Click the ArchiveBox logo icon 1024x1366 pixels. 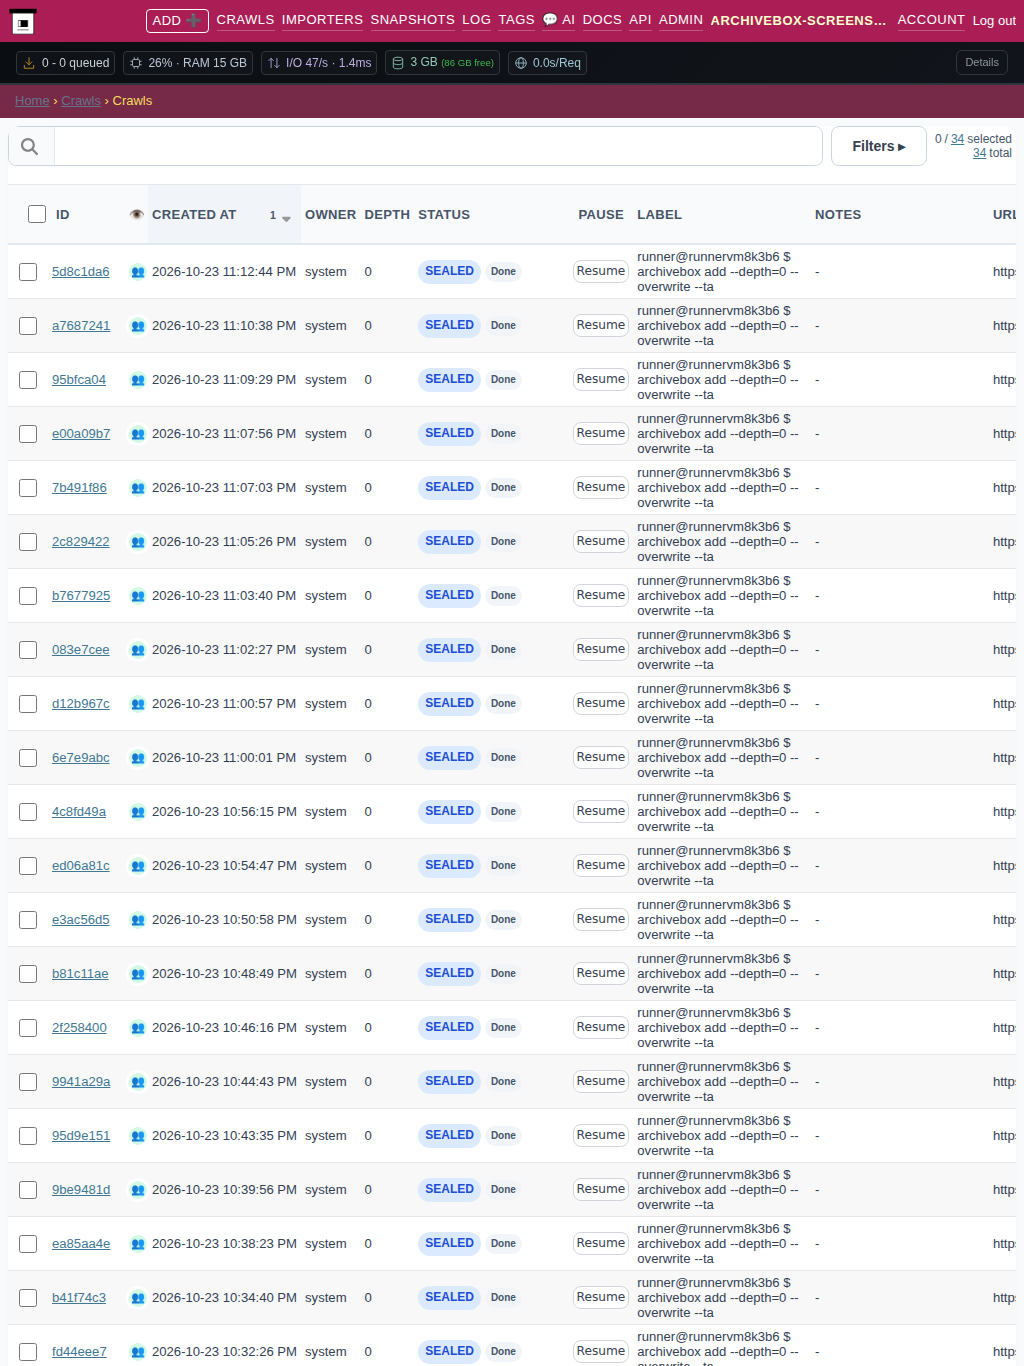[24, 21]
